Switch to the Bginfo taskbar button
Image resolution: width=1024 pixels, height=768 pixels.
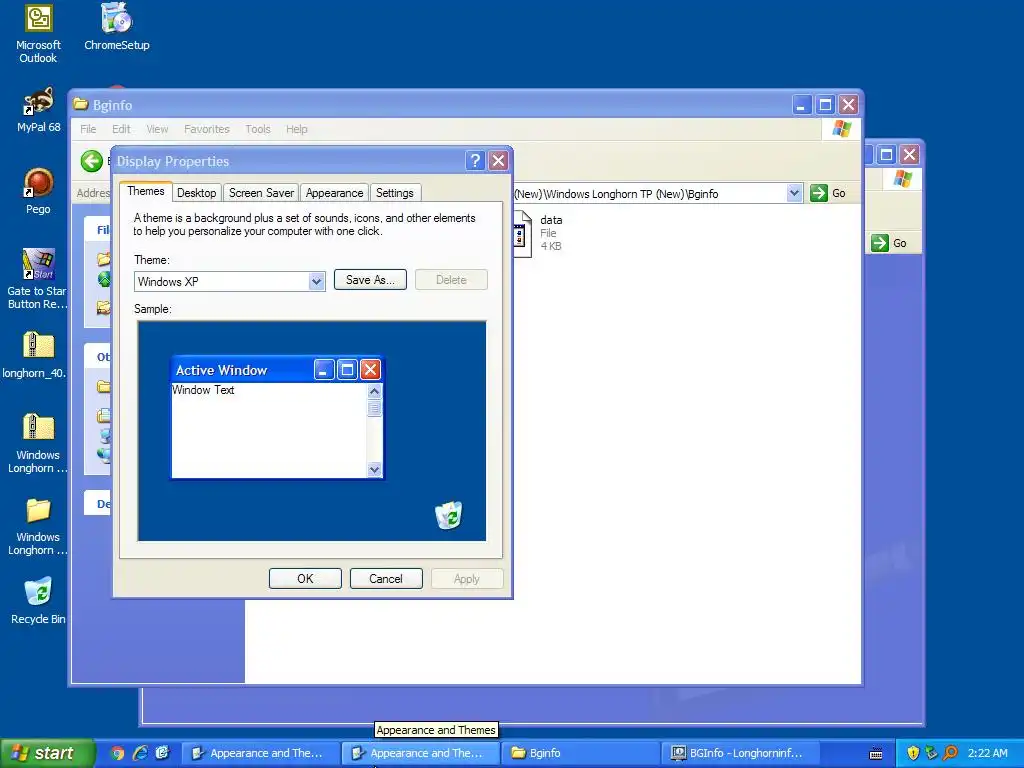(581, 753)
